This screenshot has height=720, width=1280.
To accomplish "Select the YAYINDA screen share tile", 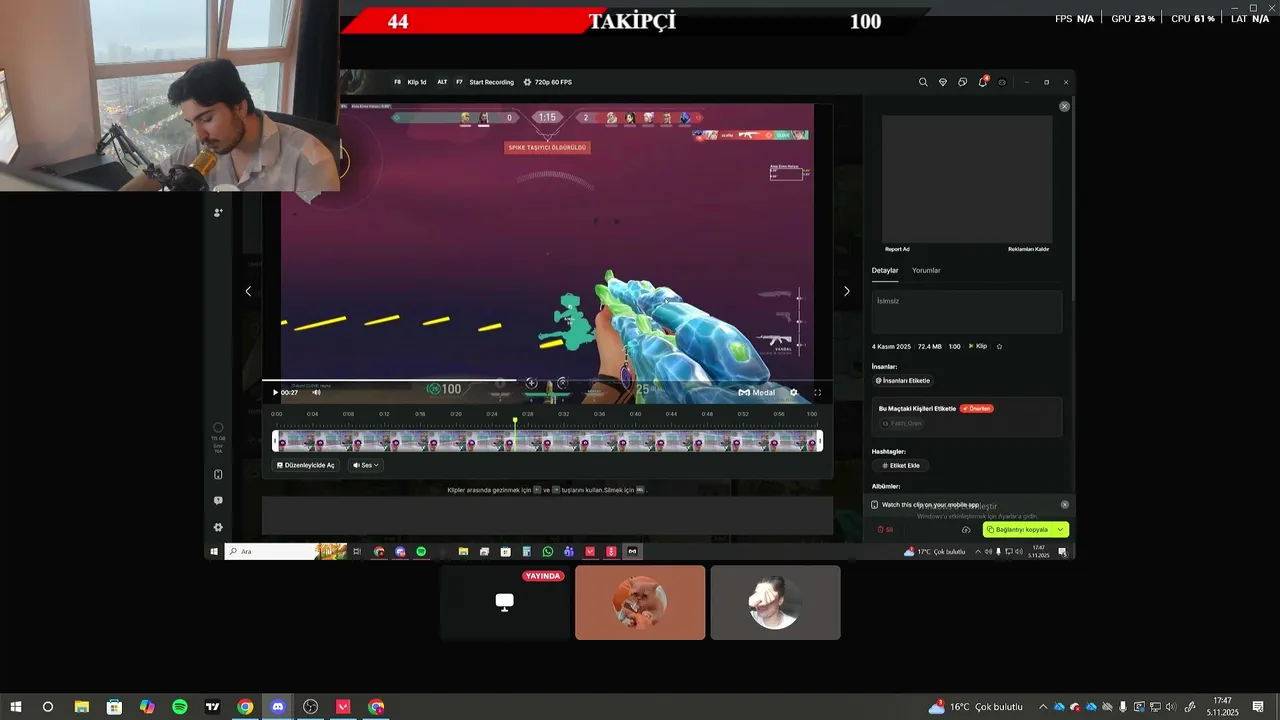I will tap(505, 602).
